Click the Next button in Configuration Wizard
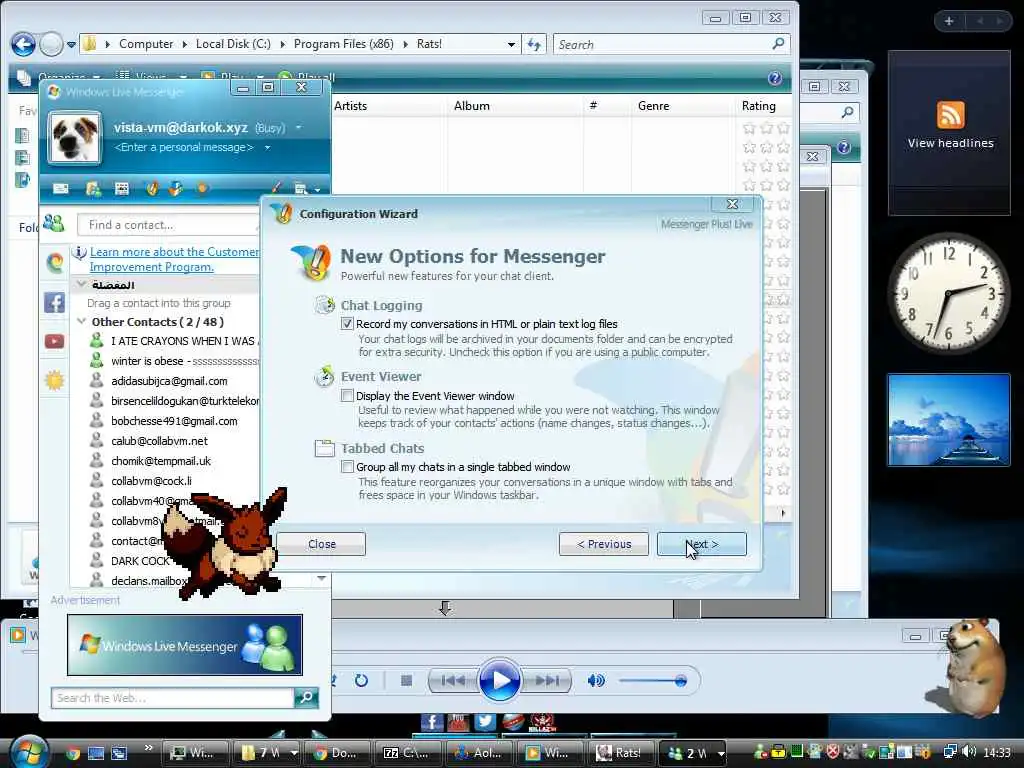 point(701,544)
